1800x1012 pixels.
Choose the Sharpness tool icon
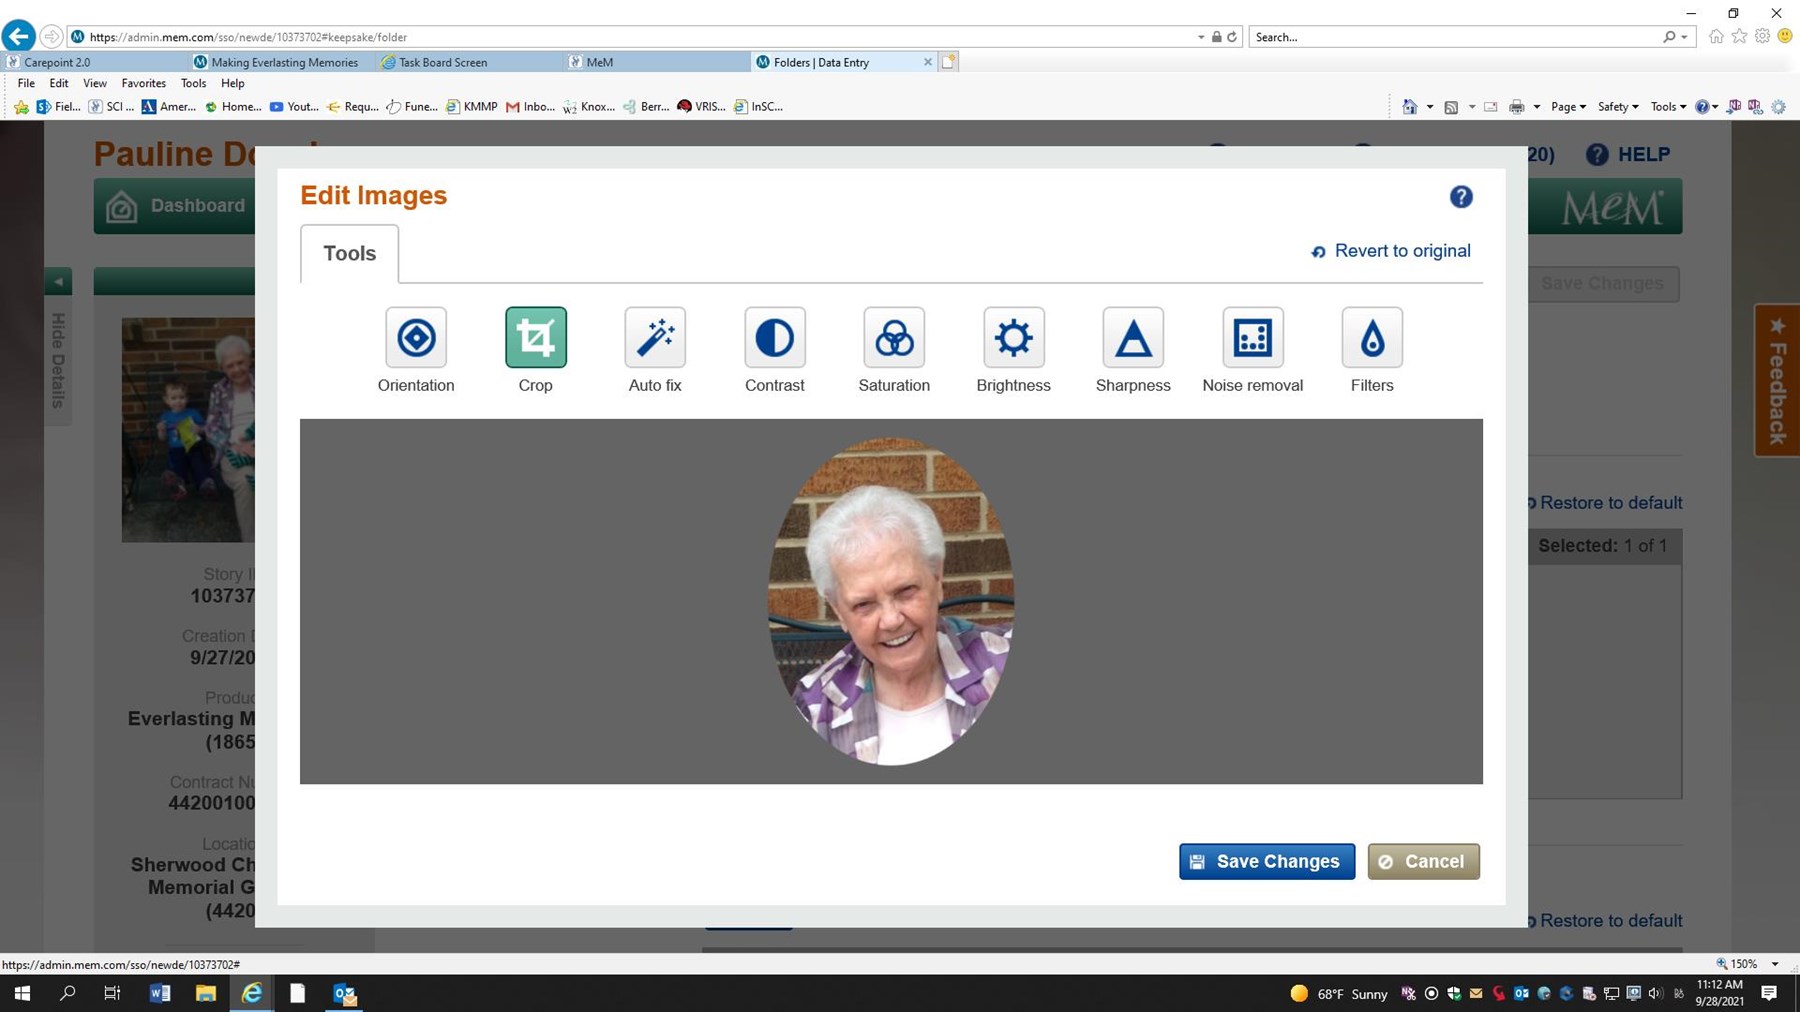tap(1133, 338)
